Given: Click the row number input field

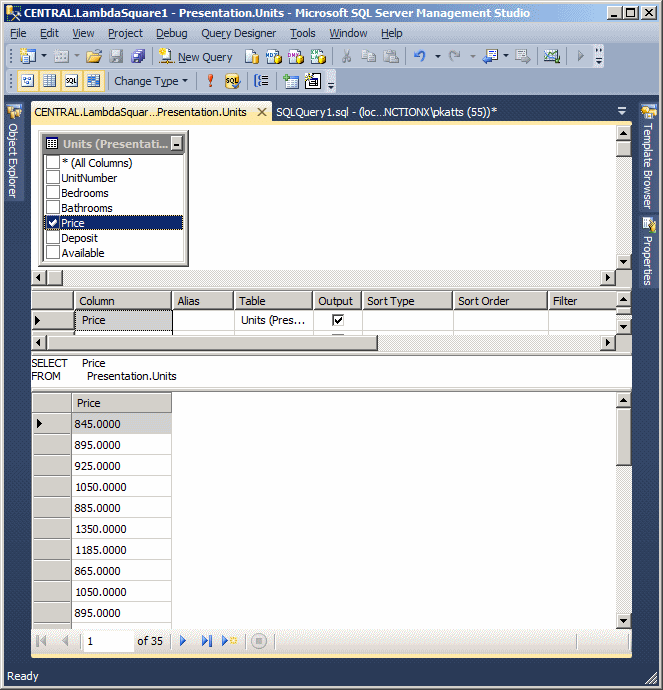Looking at the screenshot, I should [108, 641].
